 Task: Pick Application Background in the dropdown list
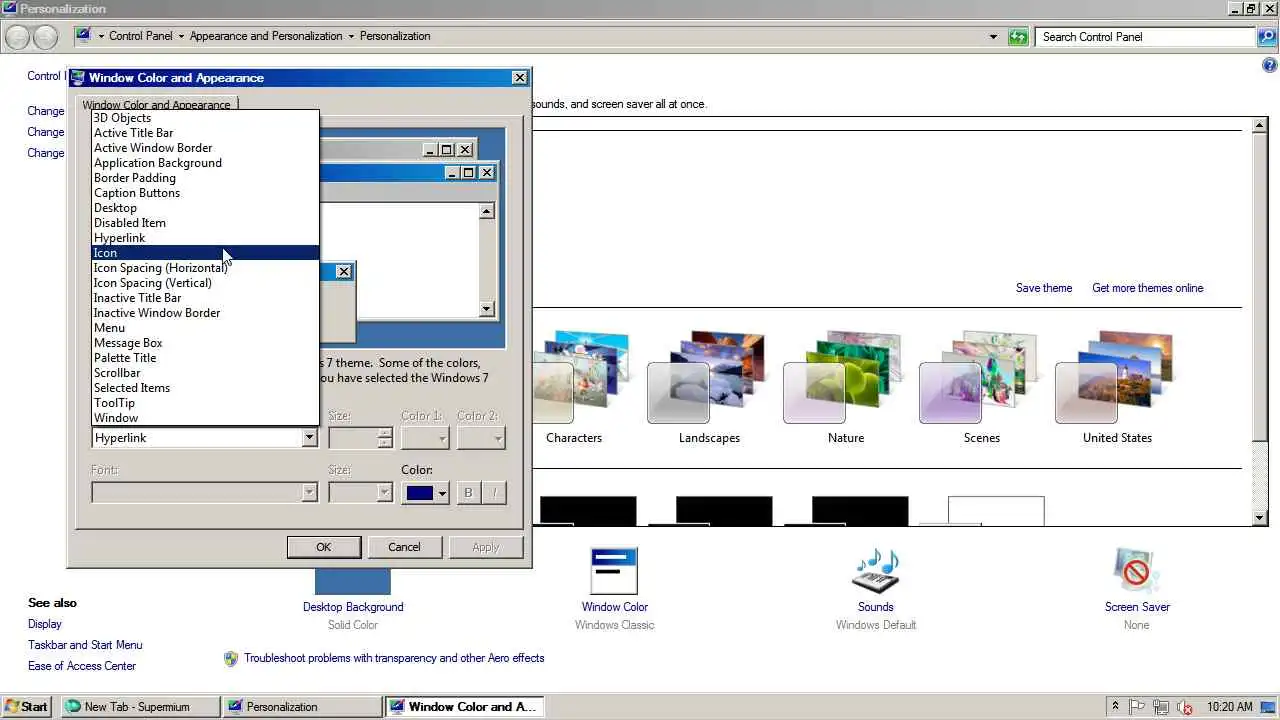click(205, 163)
